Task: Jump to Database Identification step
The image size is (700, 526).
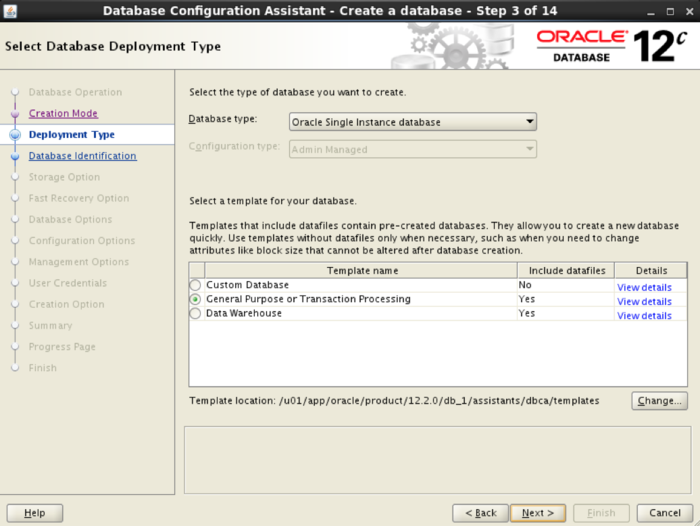Action: tap(83, 156)
